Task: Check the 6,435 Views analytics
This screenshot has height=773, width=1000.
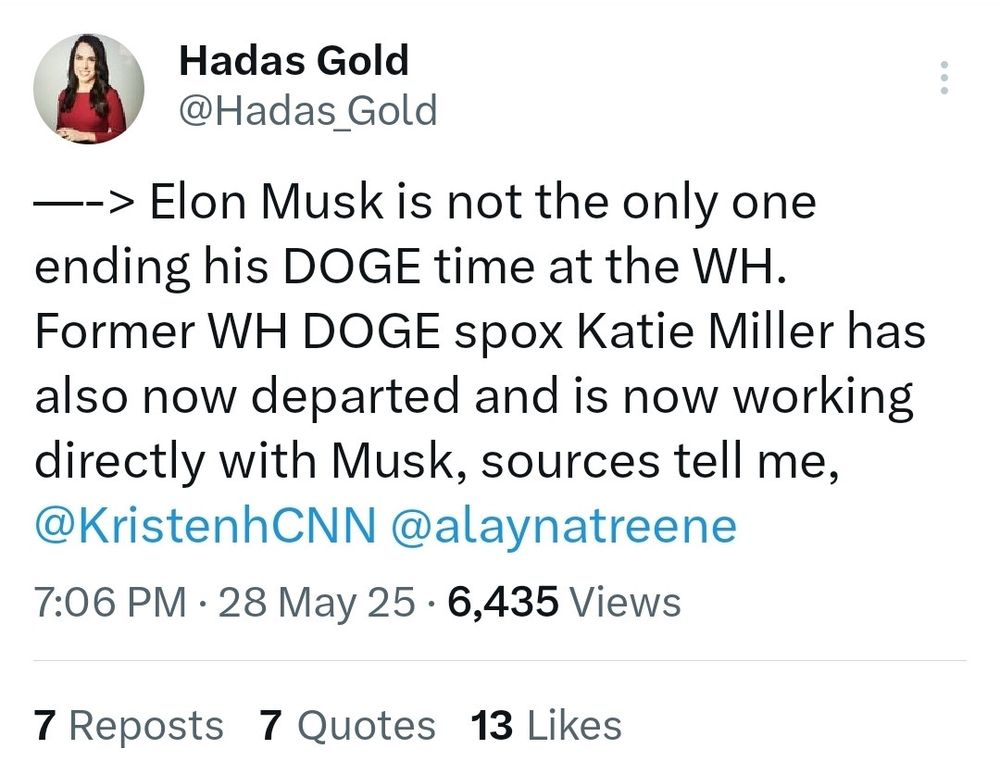Action: click(564, 602)
